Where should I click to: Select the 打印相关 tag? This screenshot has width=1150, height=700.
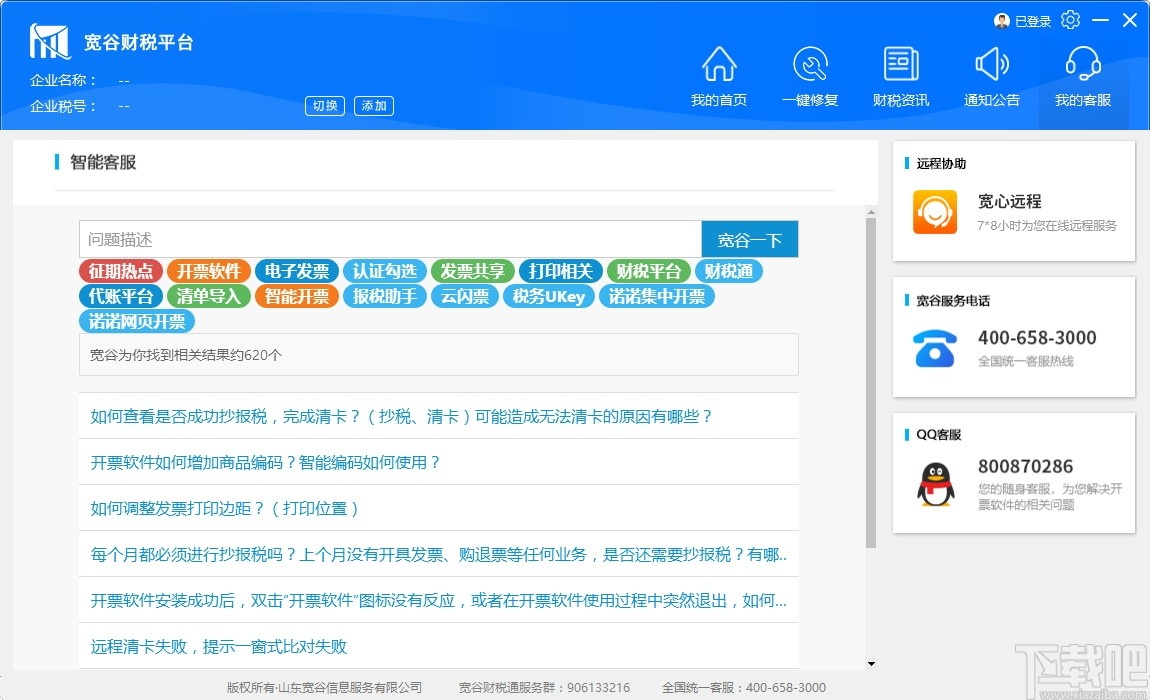561,271
